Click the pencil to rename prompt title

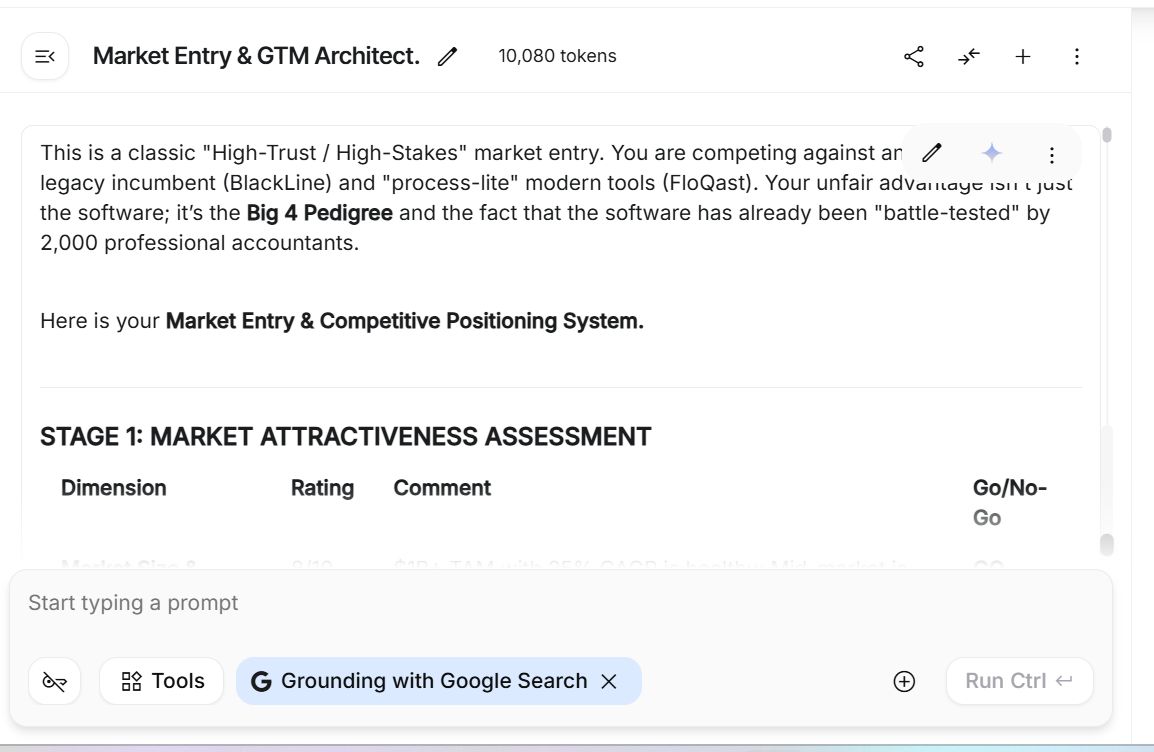pyautogui.click(x=447, y=57)
